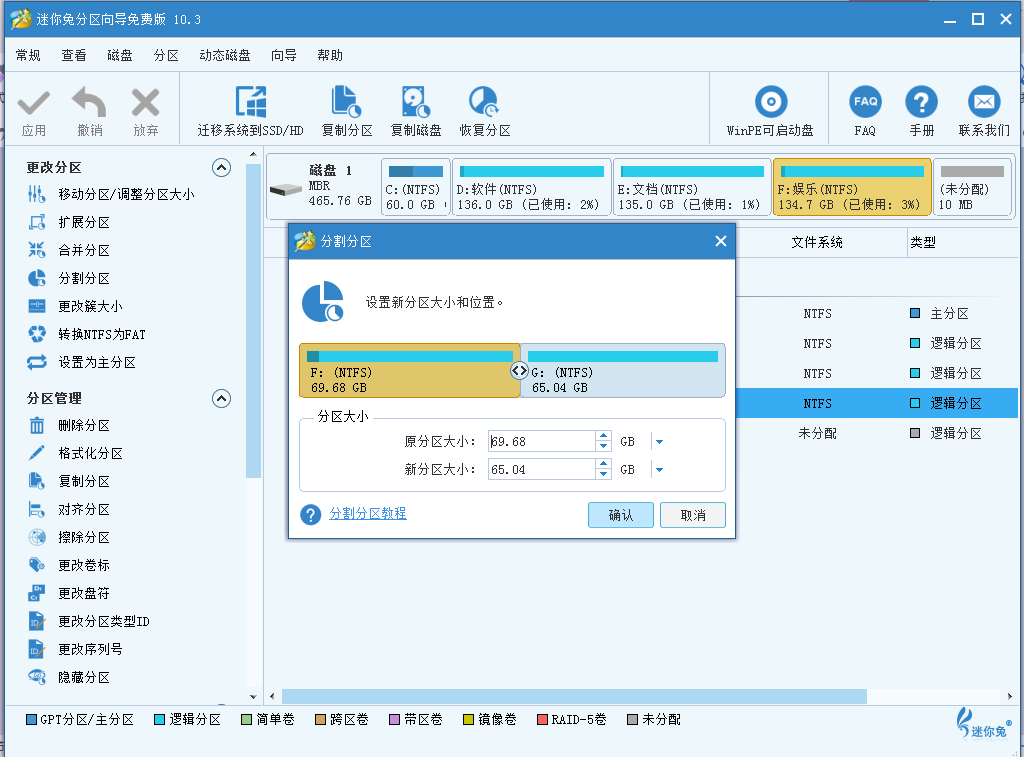This screenshot has width=1024, height=757.
Task: Choose Format Partition (格式化分区) in sidebar
Action: pos(90,453)
